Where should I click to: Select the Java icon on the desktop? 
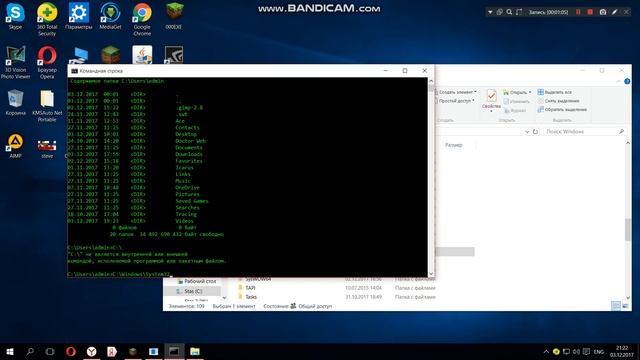pos(142,55)
